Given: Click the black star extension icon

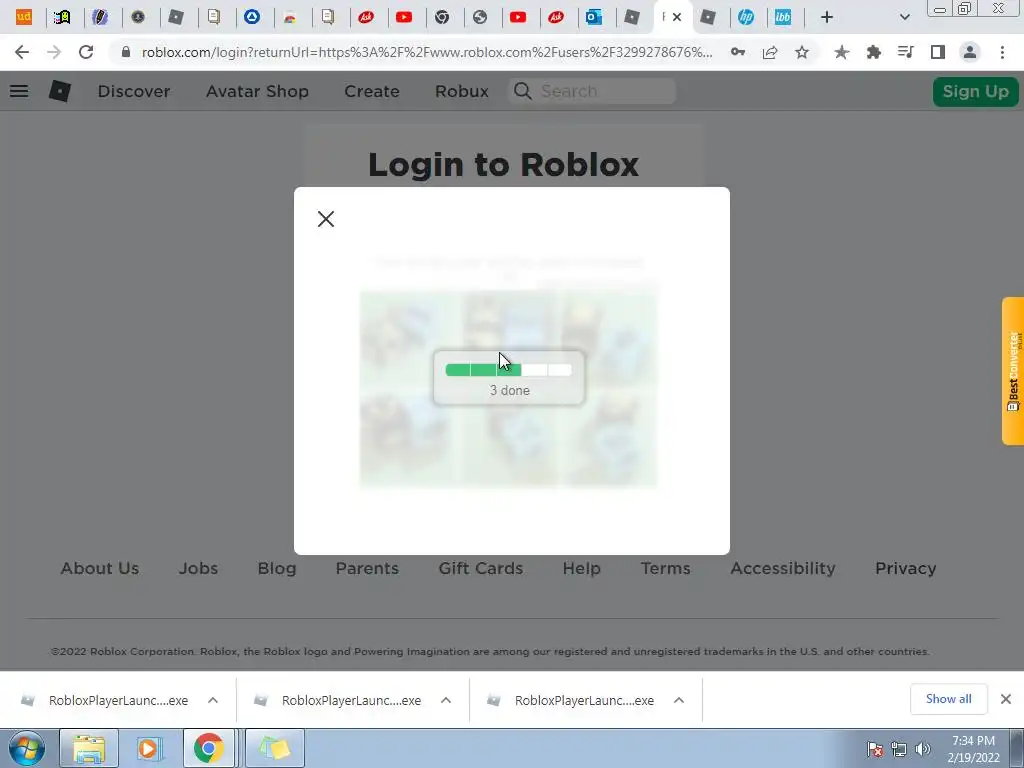Looking at the screenshot, I should pos(841,52).
